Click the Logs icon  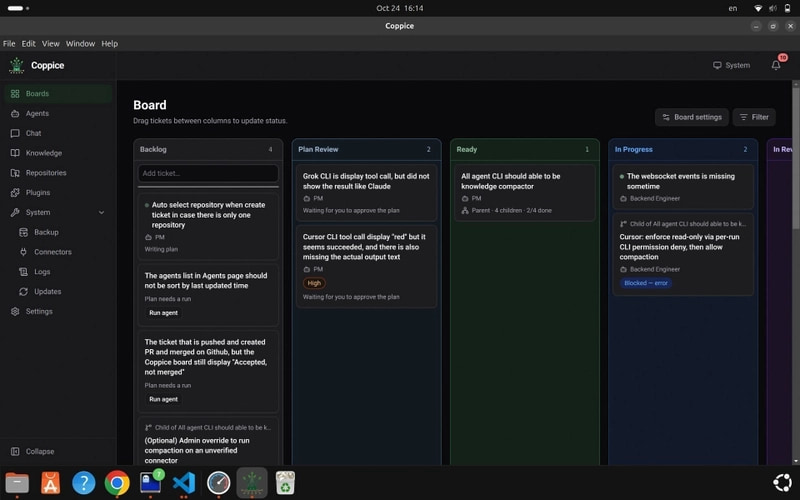coord(23,272)
